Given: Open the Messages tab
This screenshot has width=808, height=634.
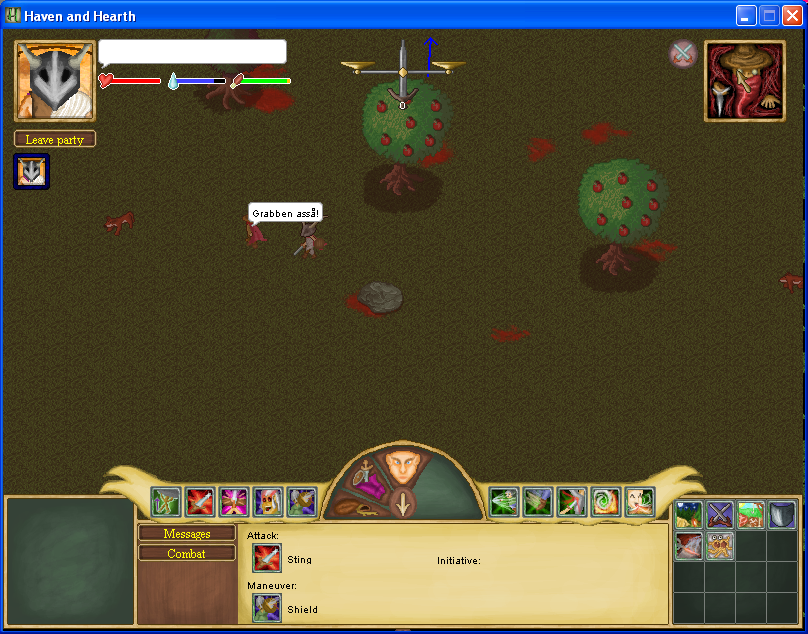Looking at the screenshot, I should [187, 533].
